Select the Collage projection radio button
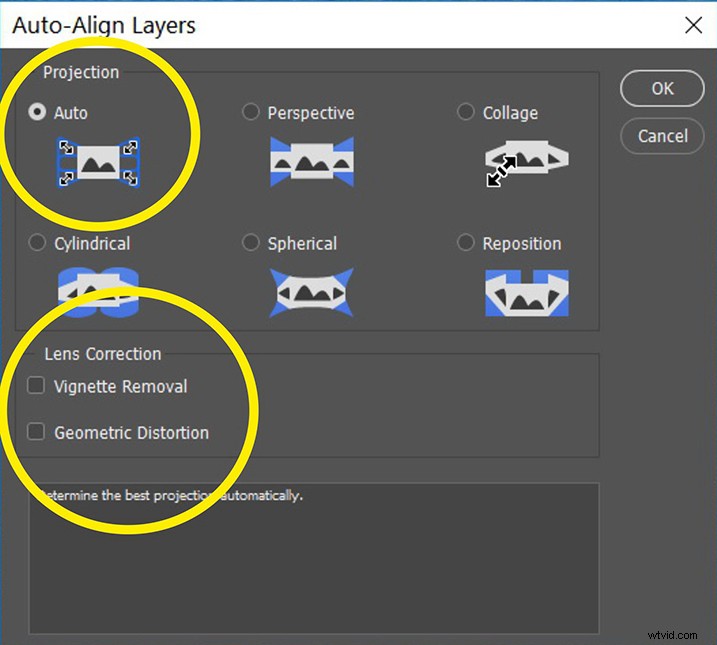The image size is (717, 645). pos(466,112)
